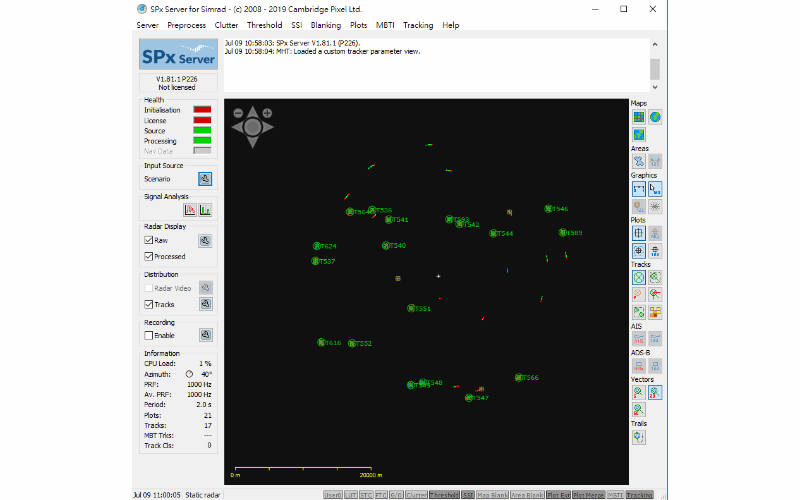Open the Plots menu
This screenshot has width=800, height=500.
click(359, 25)
